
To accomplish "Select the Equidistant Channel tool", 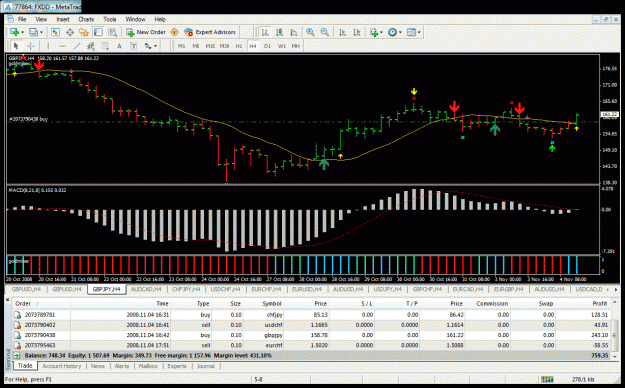I will (91, 46).
